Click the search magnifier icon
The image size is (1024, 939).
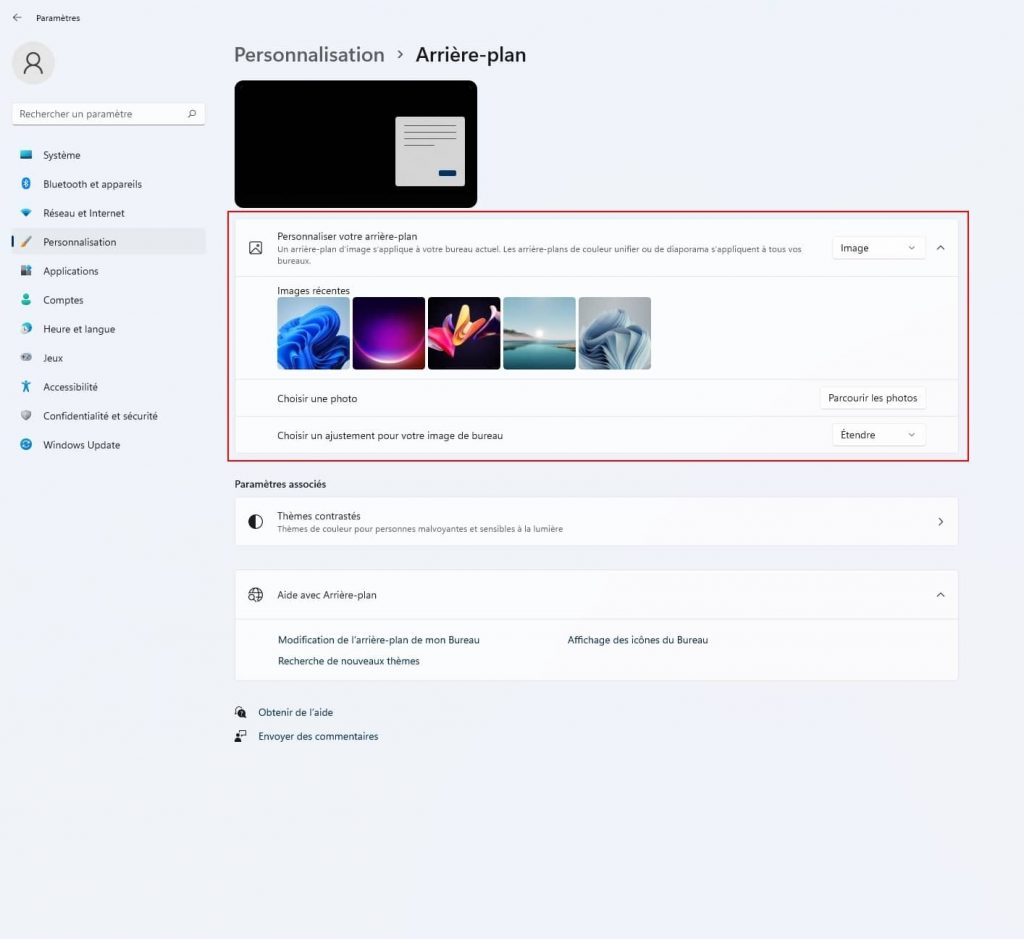tap(192, 114)
